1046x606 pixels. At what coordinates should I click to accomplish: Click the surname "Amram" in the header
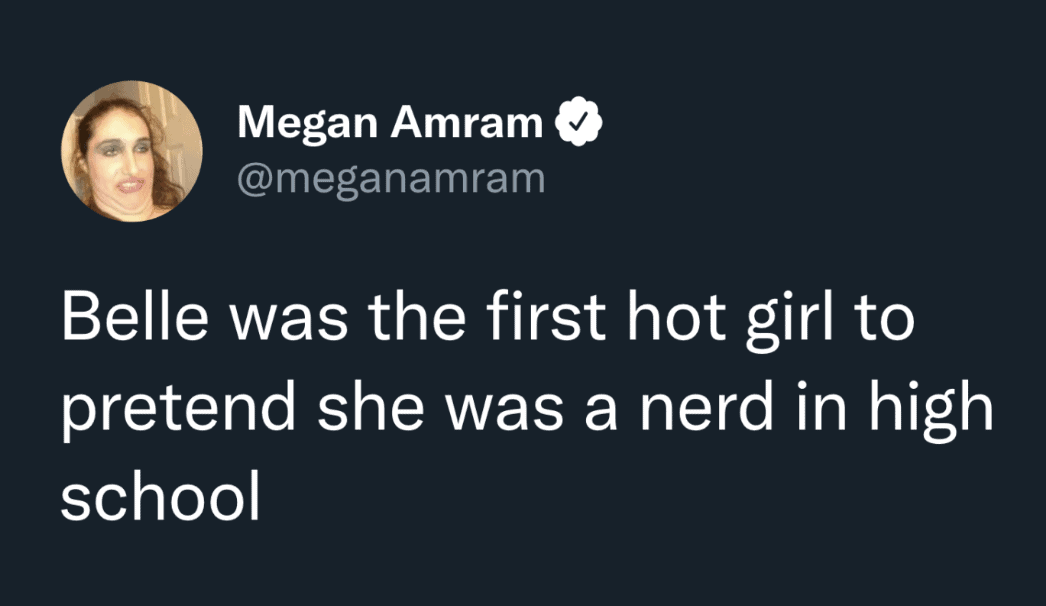466,124
